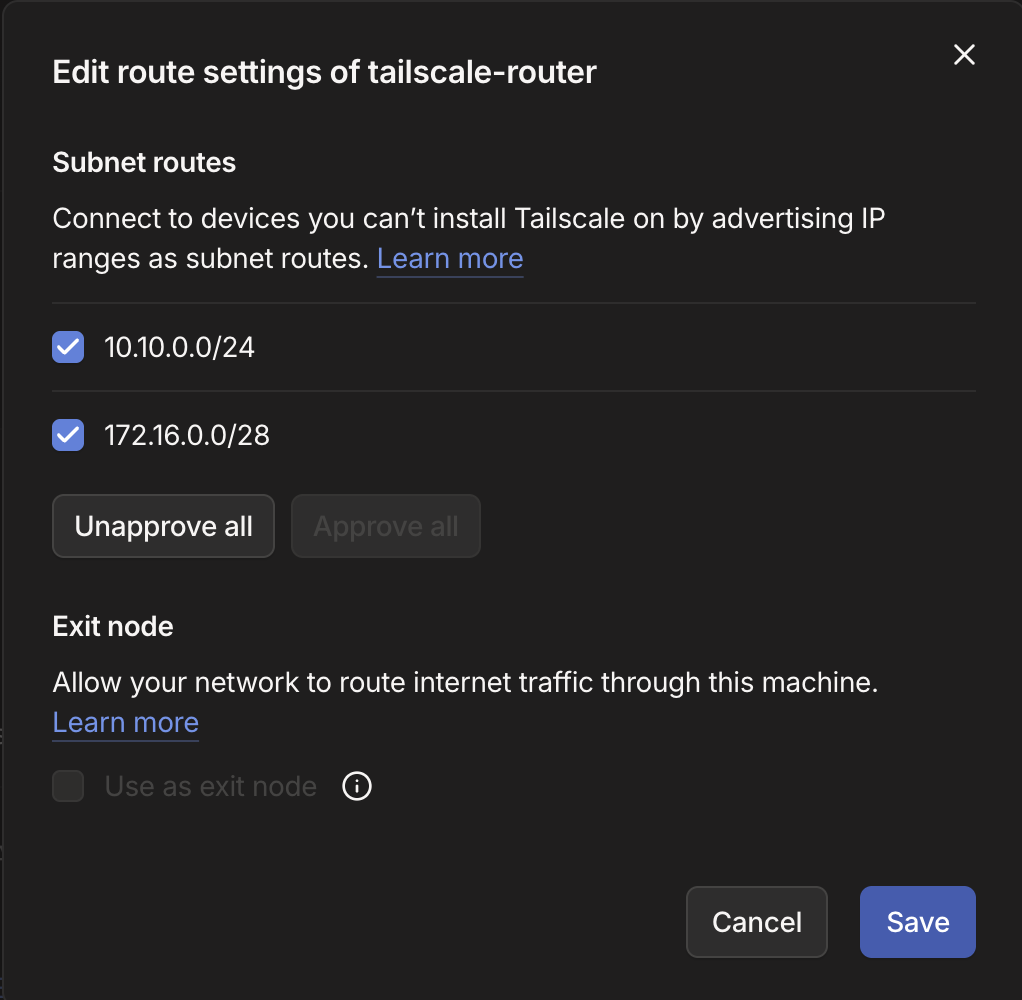Follow the Learn more link under Exit node
The height and width of the screenshot is (1000, 1022).
point(126,723)
